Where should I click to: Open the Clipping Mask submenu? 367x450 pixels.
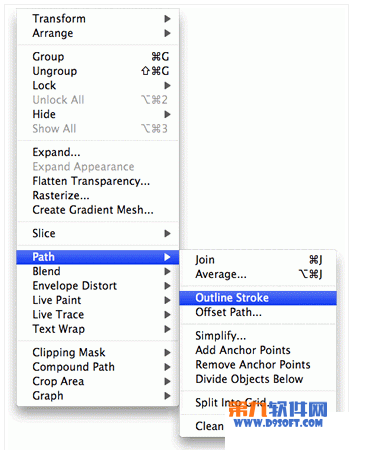(x=98, y=352)
